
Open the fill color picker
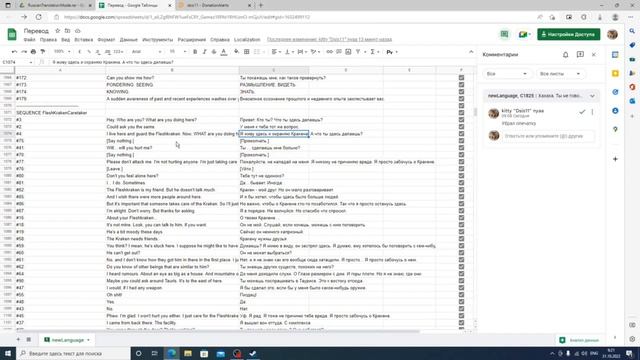236,52
